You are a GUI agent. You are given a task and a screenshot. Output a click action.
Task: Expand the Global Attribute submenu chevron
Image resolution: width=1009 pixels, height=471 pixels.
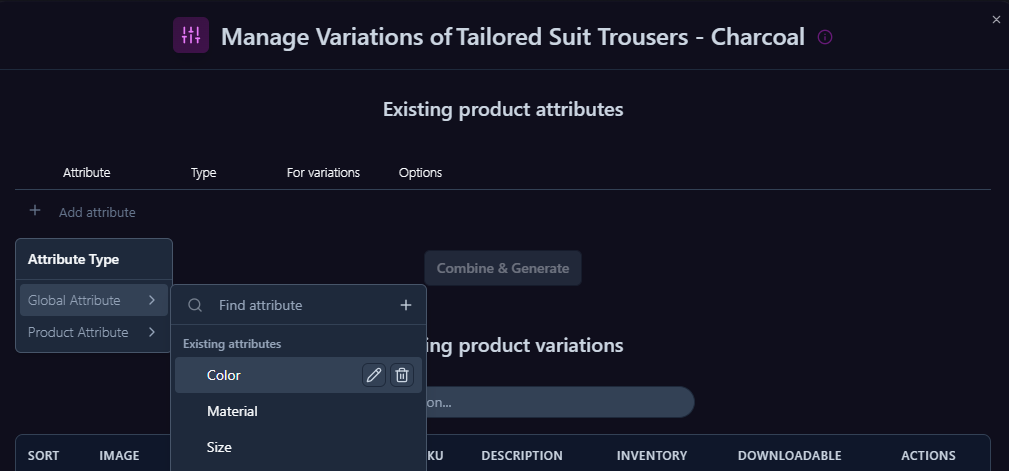(151, 300)
